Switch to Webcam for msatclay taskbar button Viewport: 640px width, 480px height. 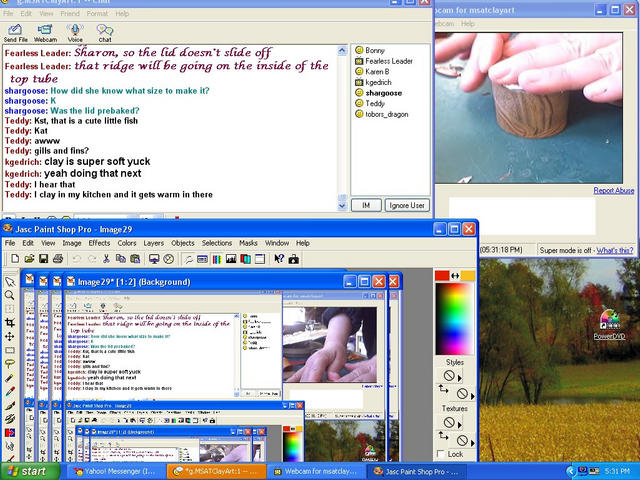click(316, 471)
